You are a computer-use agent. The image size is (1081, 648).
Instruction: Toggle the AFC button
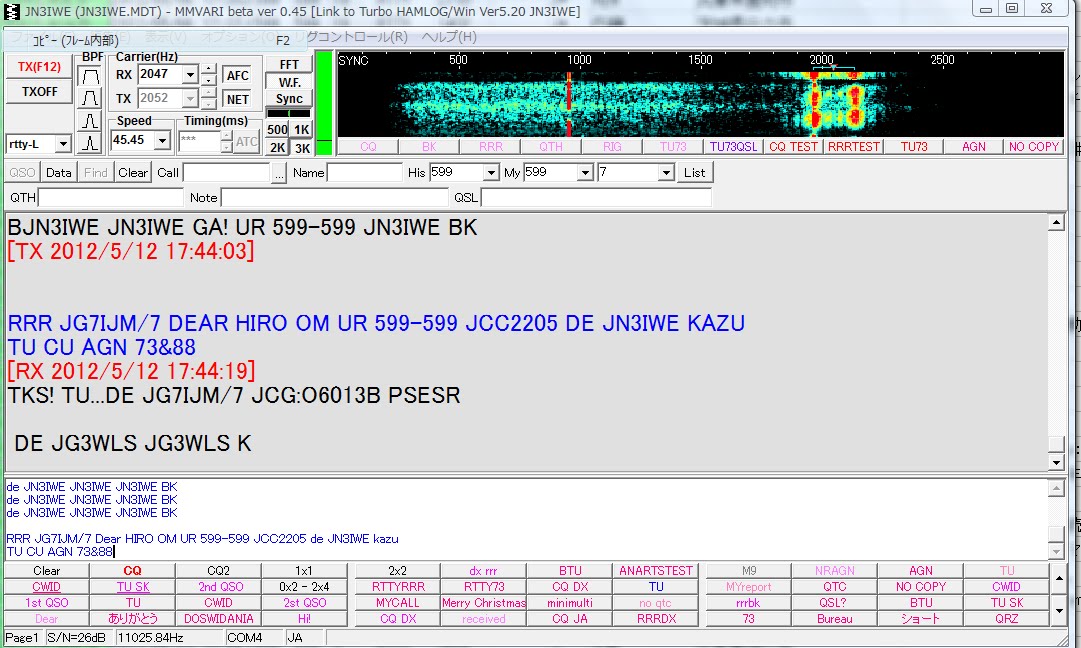click(x=237, y=76)
